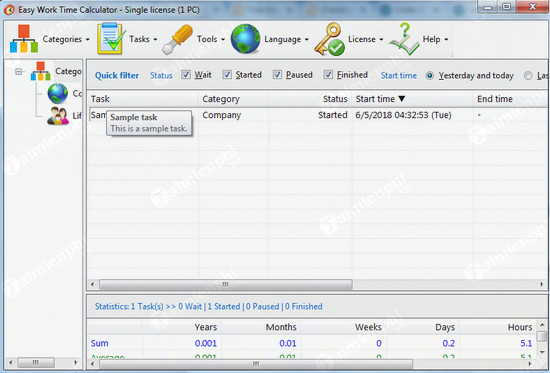Click the Tools screwdriver icon

(178, 40)
